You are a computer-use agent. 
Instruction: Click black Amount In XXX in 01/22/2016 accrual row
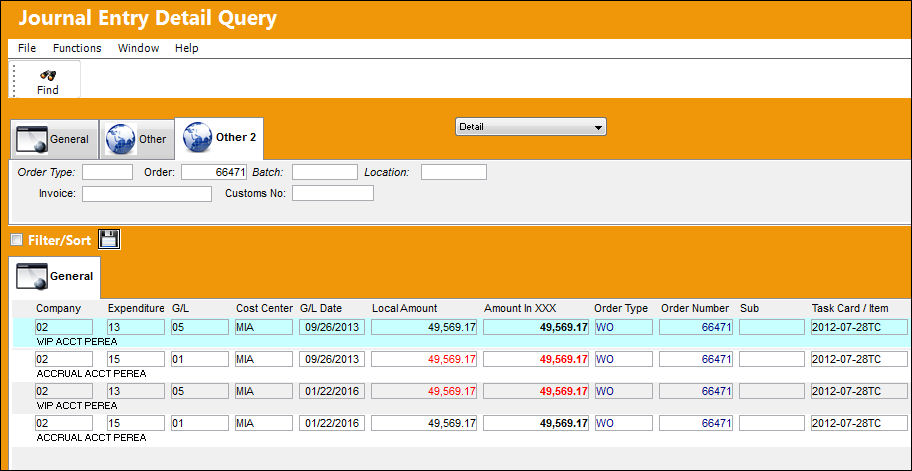pyautogui.click(x=536, y=423)
